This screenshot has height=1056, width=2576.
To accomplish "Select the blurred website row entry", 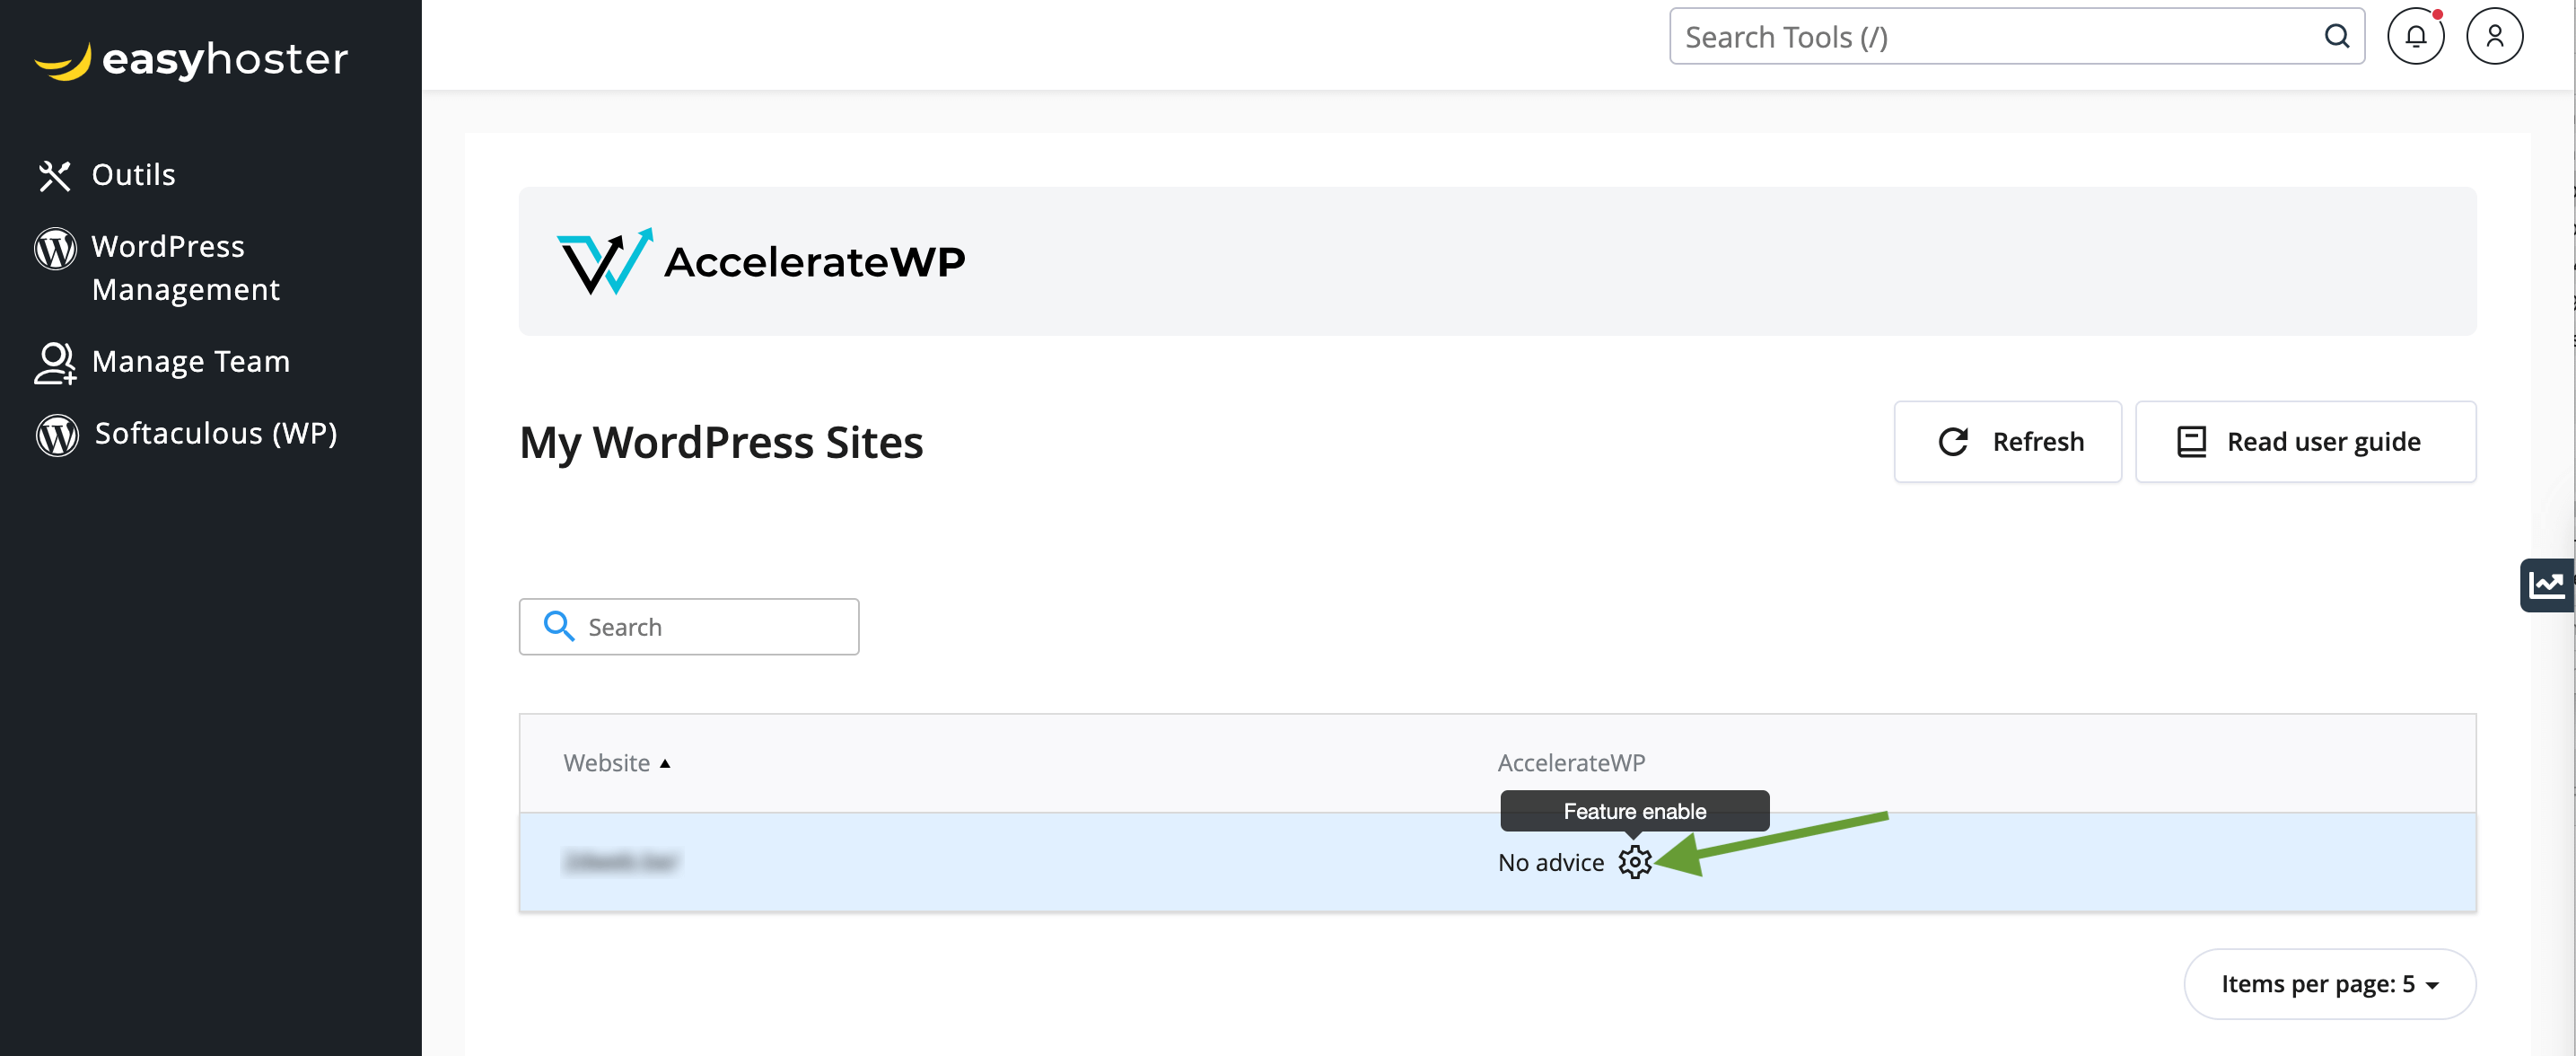I will coord(621,862).
